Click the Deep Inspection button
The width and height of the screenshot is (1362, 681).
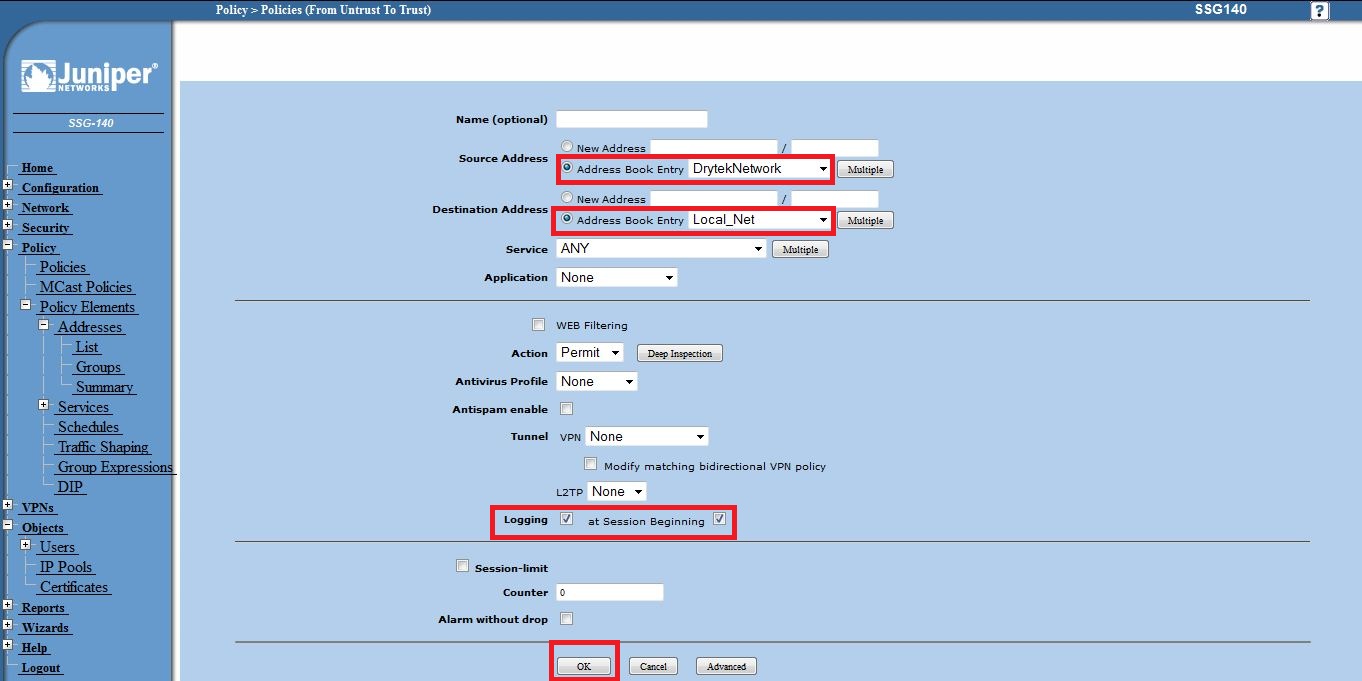679,354
